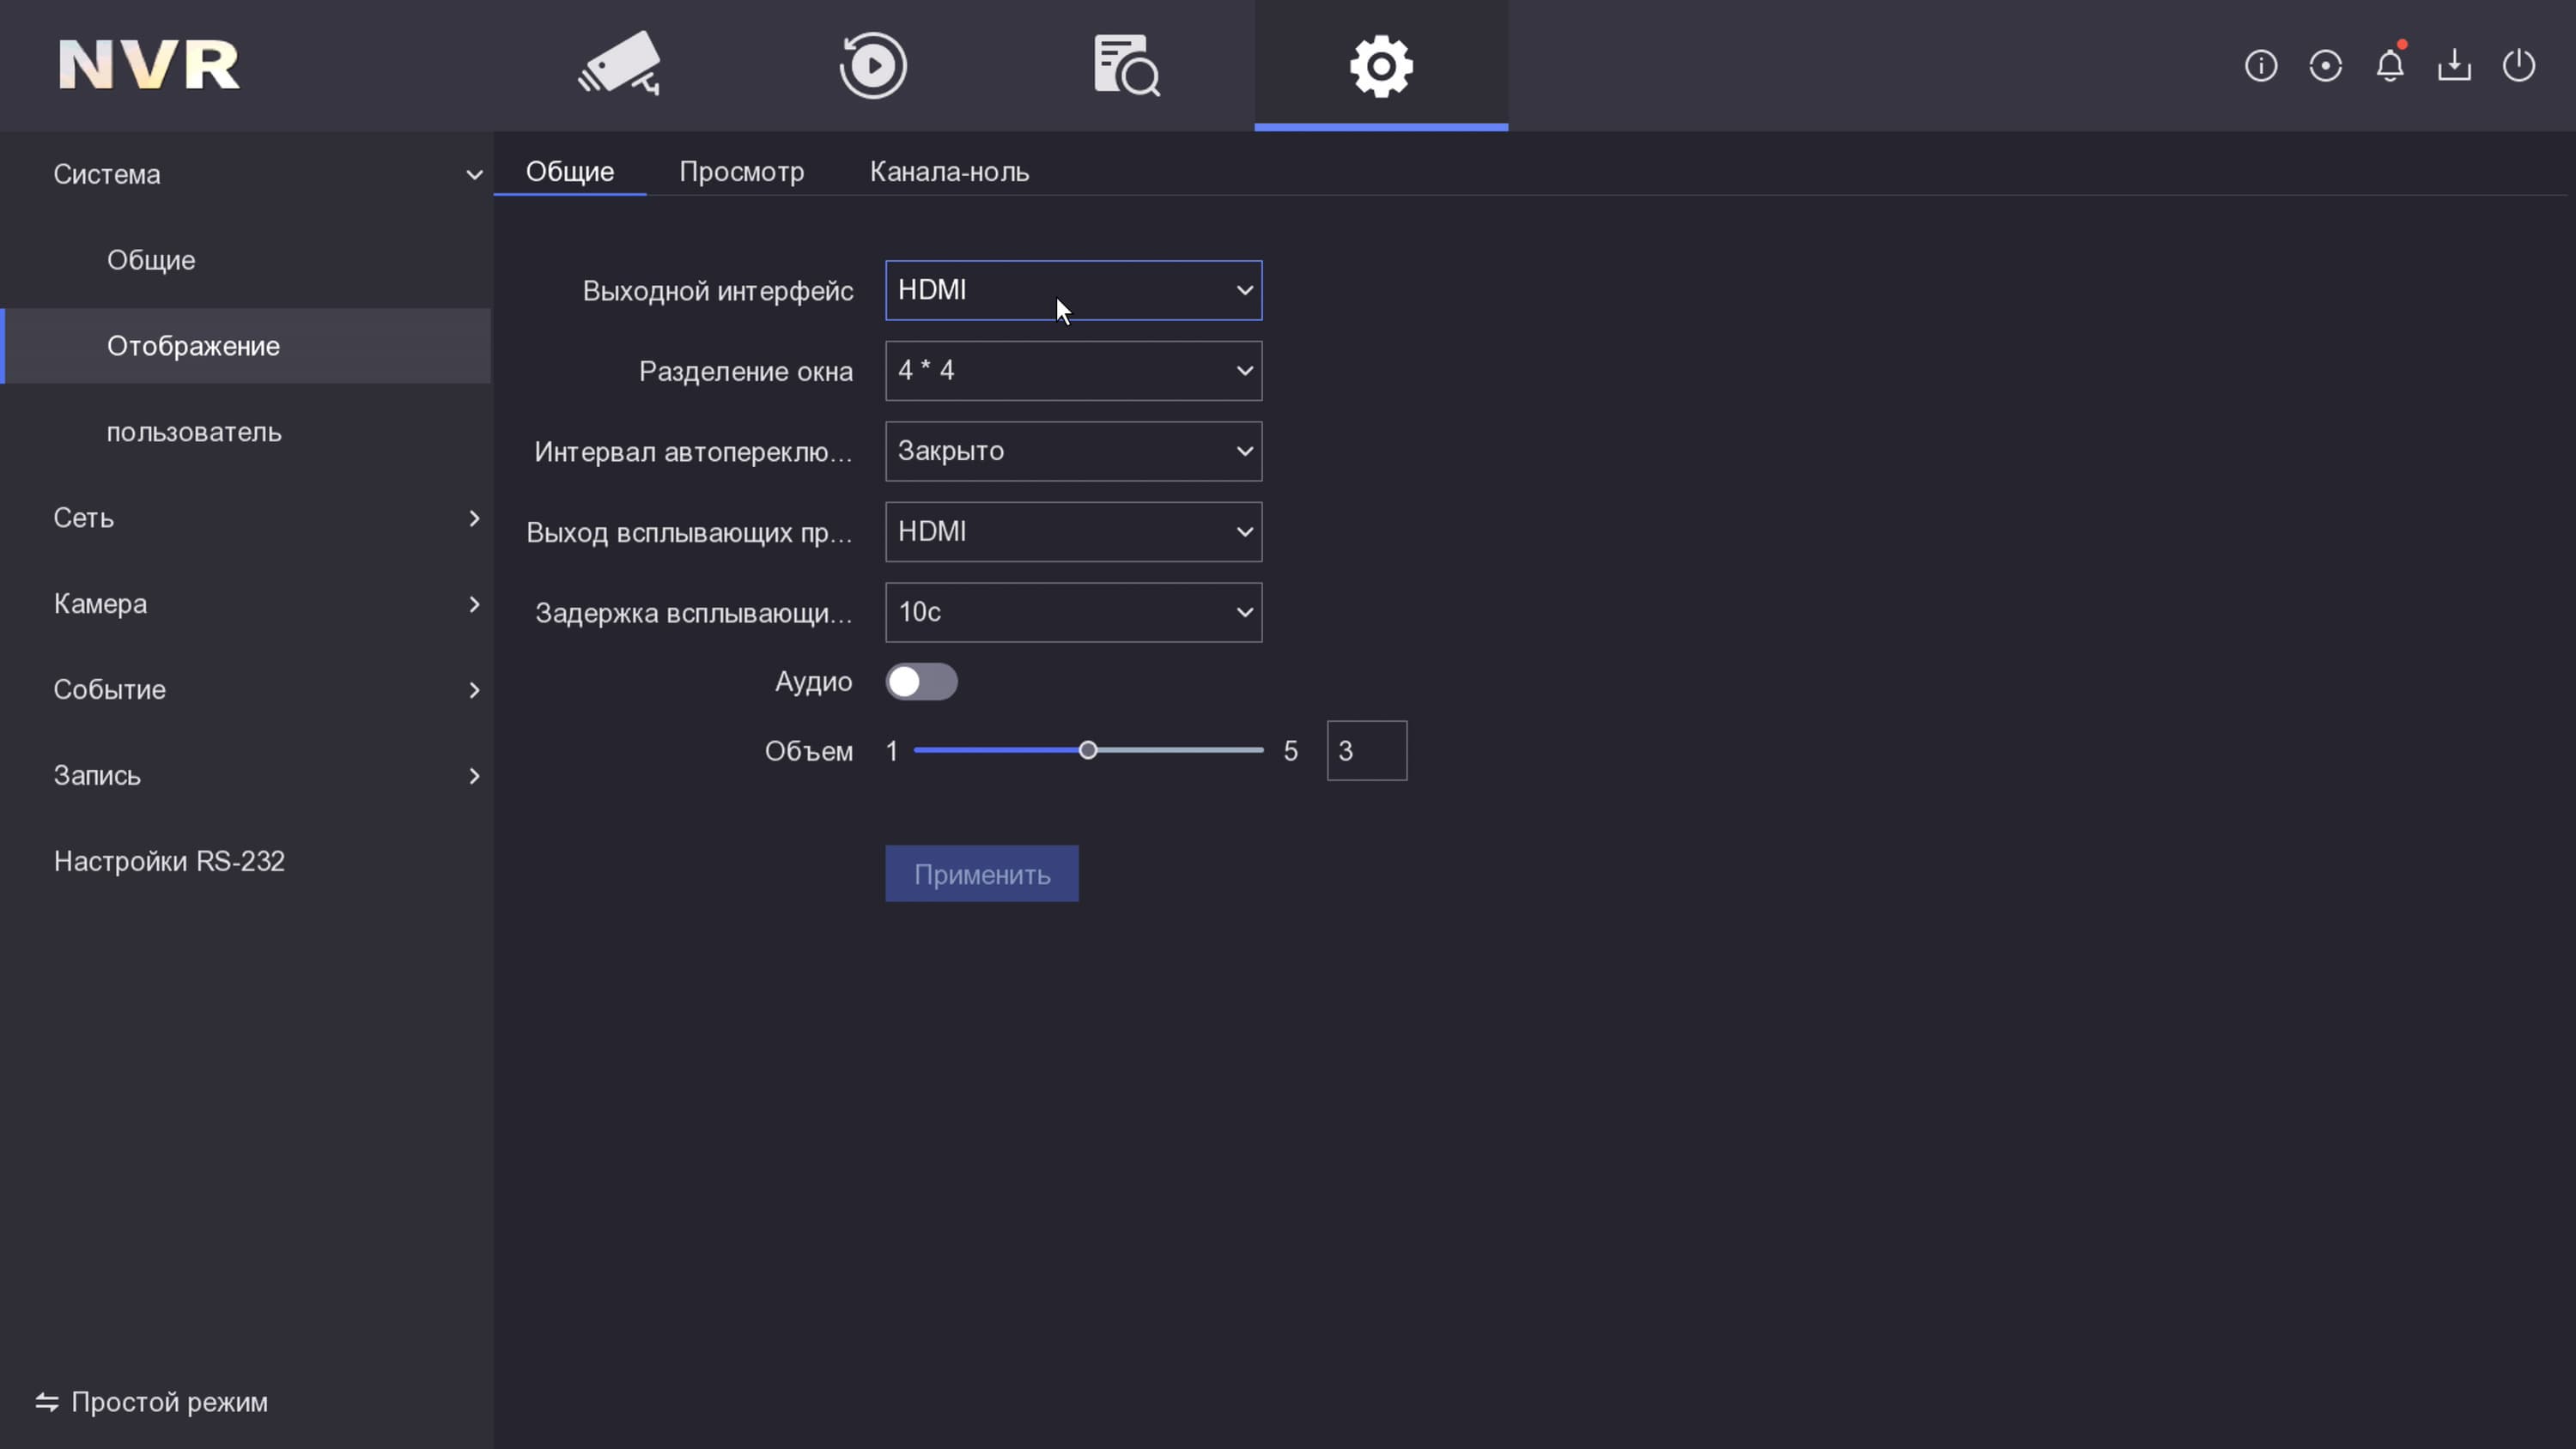Click the Применить button
Viewport: 2576px width, 1449px height.
coord(981,874)
